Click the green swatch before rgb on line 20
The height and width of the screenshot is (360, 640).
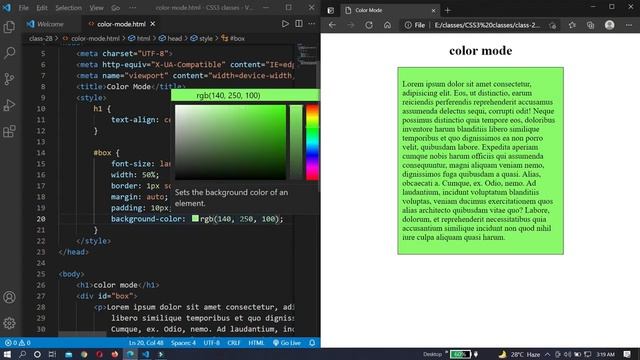(195, 218)
